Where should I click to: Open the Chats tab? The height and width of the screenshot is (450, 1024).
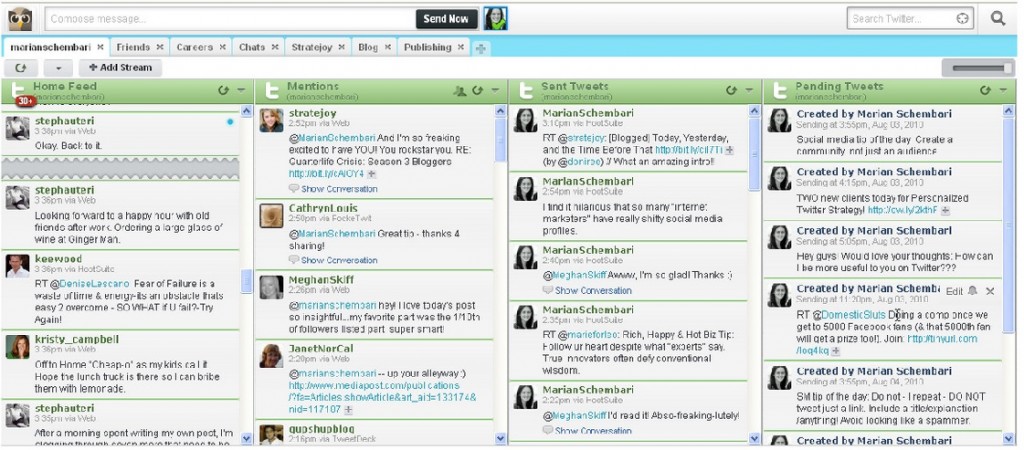coord(251,47)
